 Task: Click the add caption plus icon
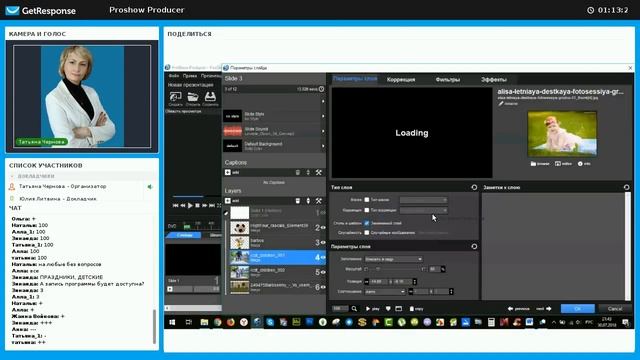click(x=227, y=173)
